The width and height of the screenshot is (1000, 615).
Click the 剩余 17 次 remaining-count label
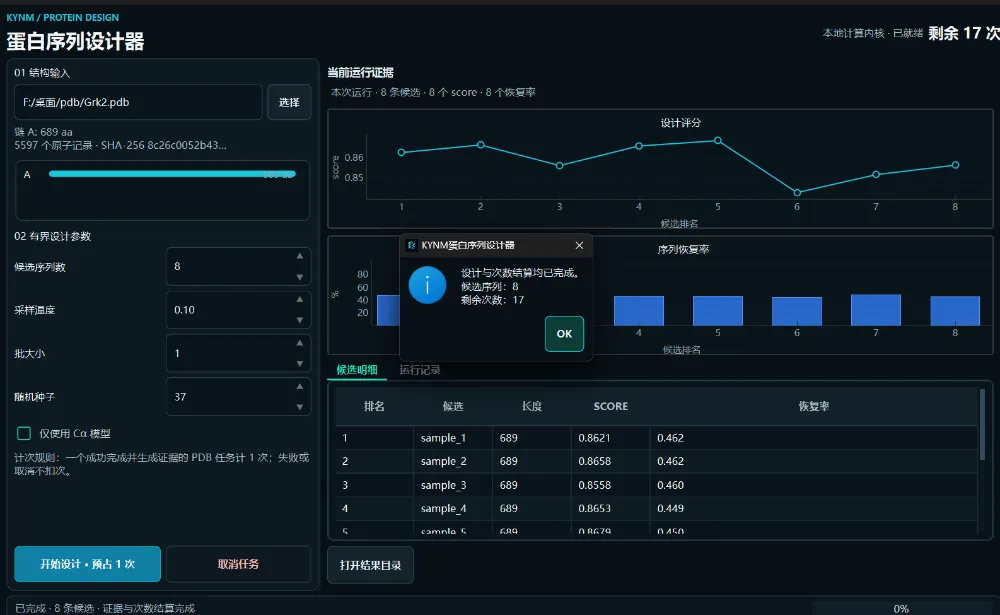(x=964, y=33)
